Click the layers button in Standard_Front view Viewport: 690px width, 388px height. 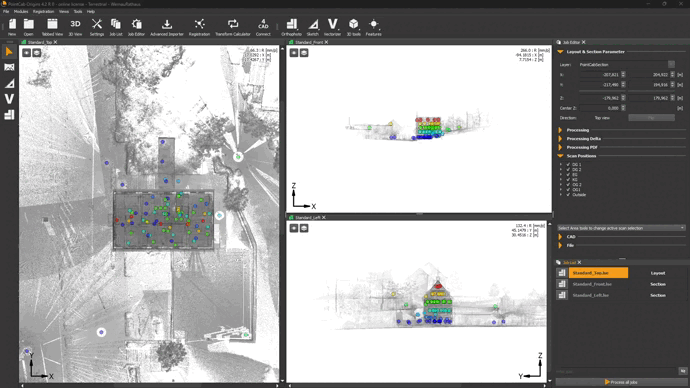(x=304, y=53)
